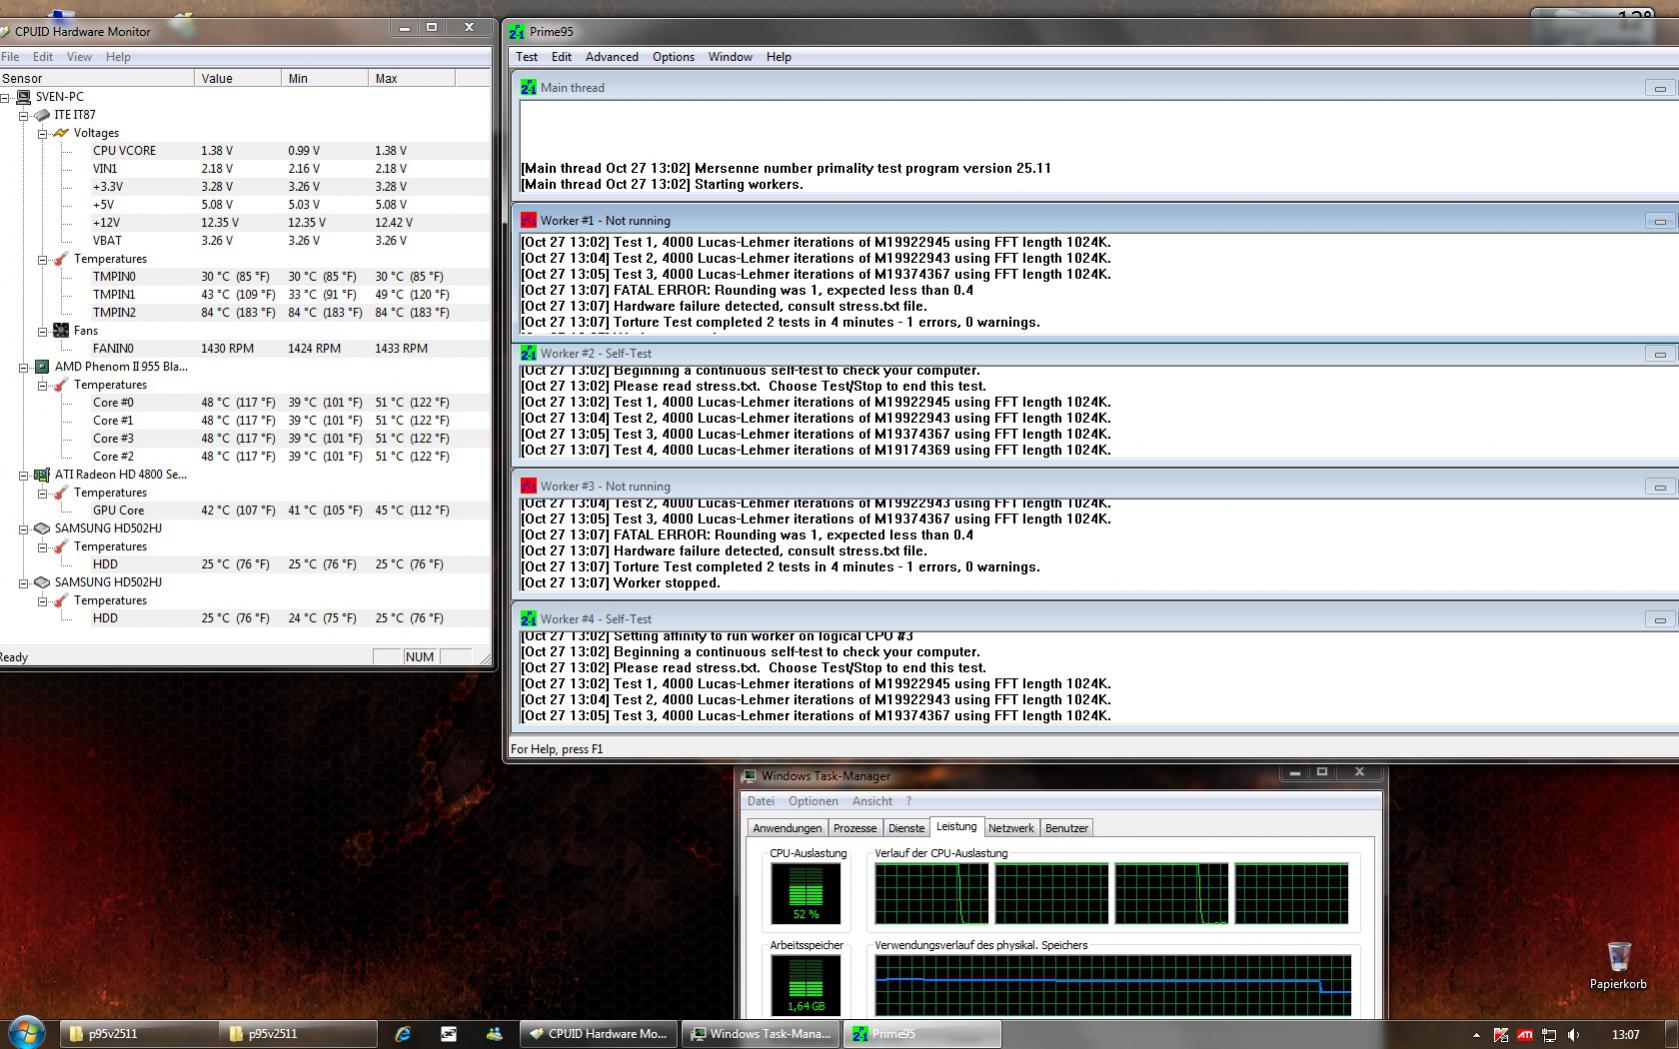This screenshot has height=1049, width=1679.
Task: Launch Internet Explorer from taskbar
Action: 403,1035
